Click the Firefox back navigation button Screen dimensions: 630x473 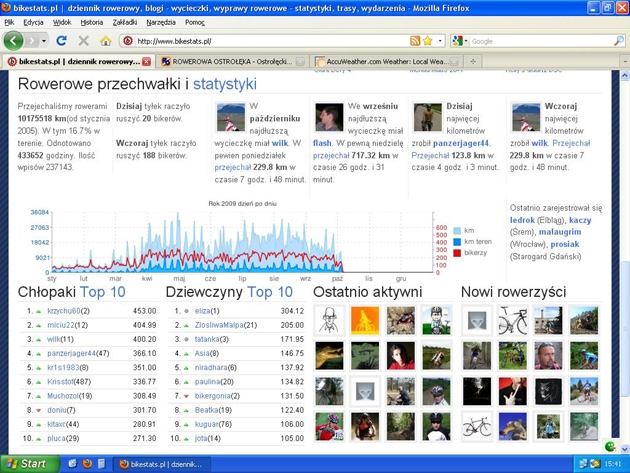(x=14, y=41)
